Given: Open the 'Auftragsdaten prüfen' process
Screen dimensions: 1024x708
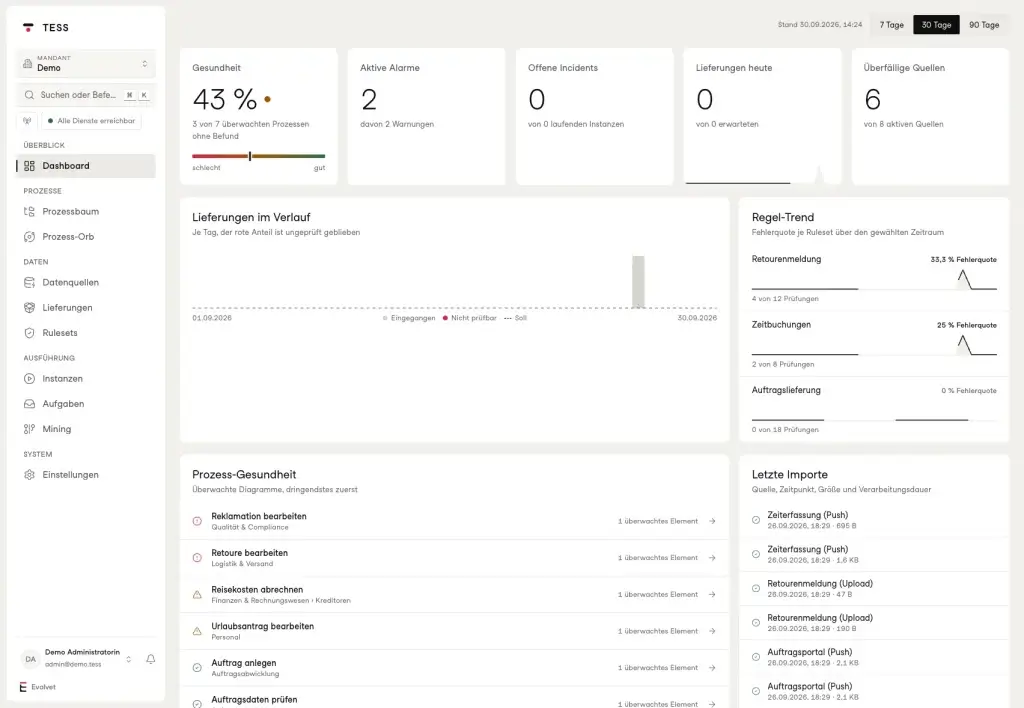Looking at the screenshot, I should pyautogui.click(x=455, y=698).
